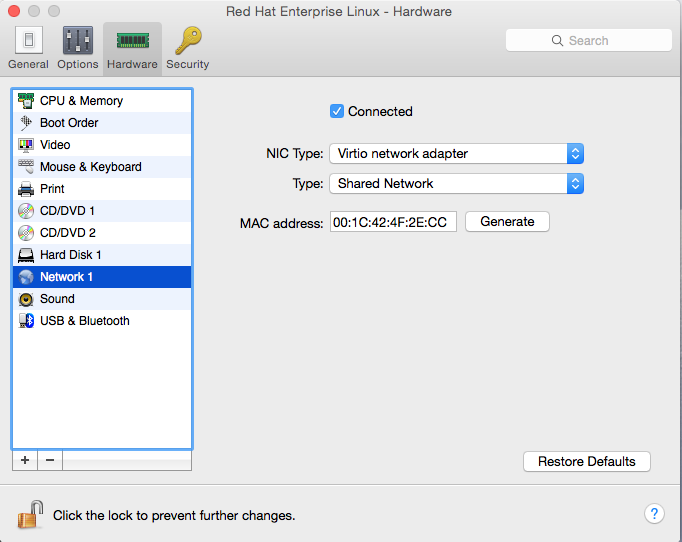This screenshot has height=542, width=682.
Task: Generate a new MAC address
Action: coord(507,221)
